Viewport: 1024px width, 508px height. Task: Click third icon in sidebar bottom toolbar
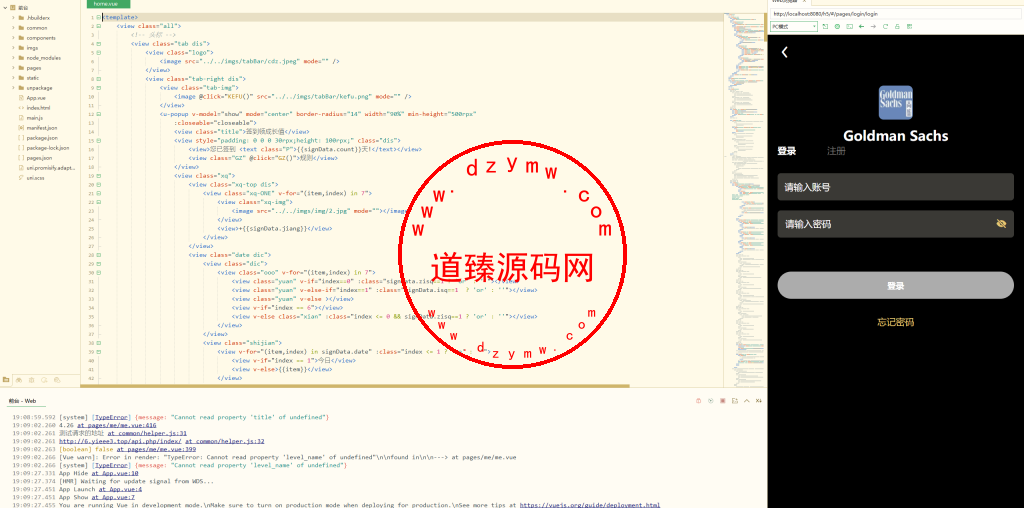pyautogui.click(x=31, y=380)
